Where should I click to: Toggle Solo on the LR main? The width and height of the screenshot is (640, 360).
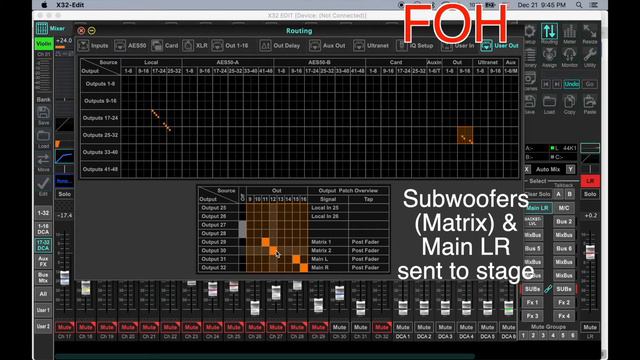pos(590,194)
